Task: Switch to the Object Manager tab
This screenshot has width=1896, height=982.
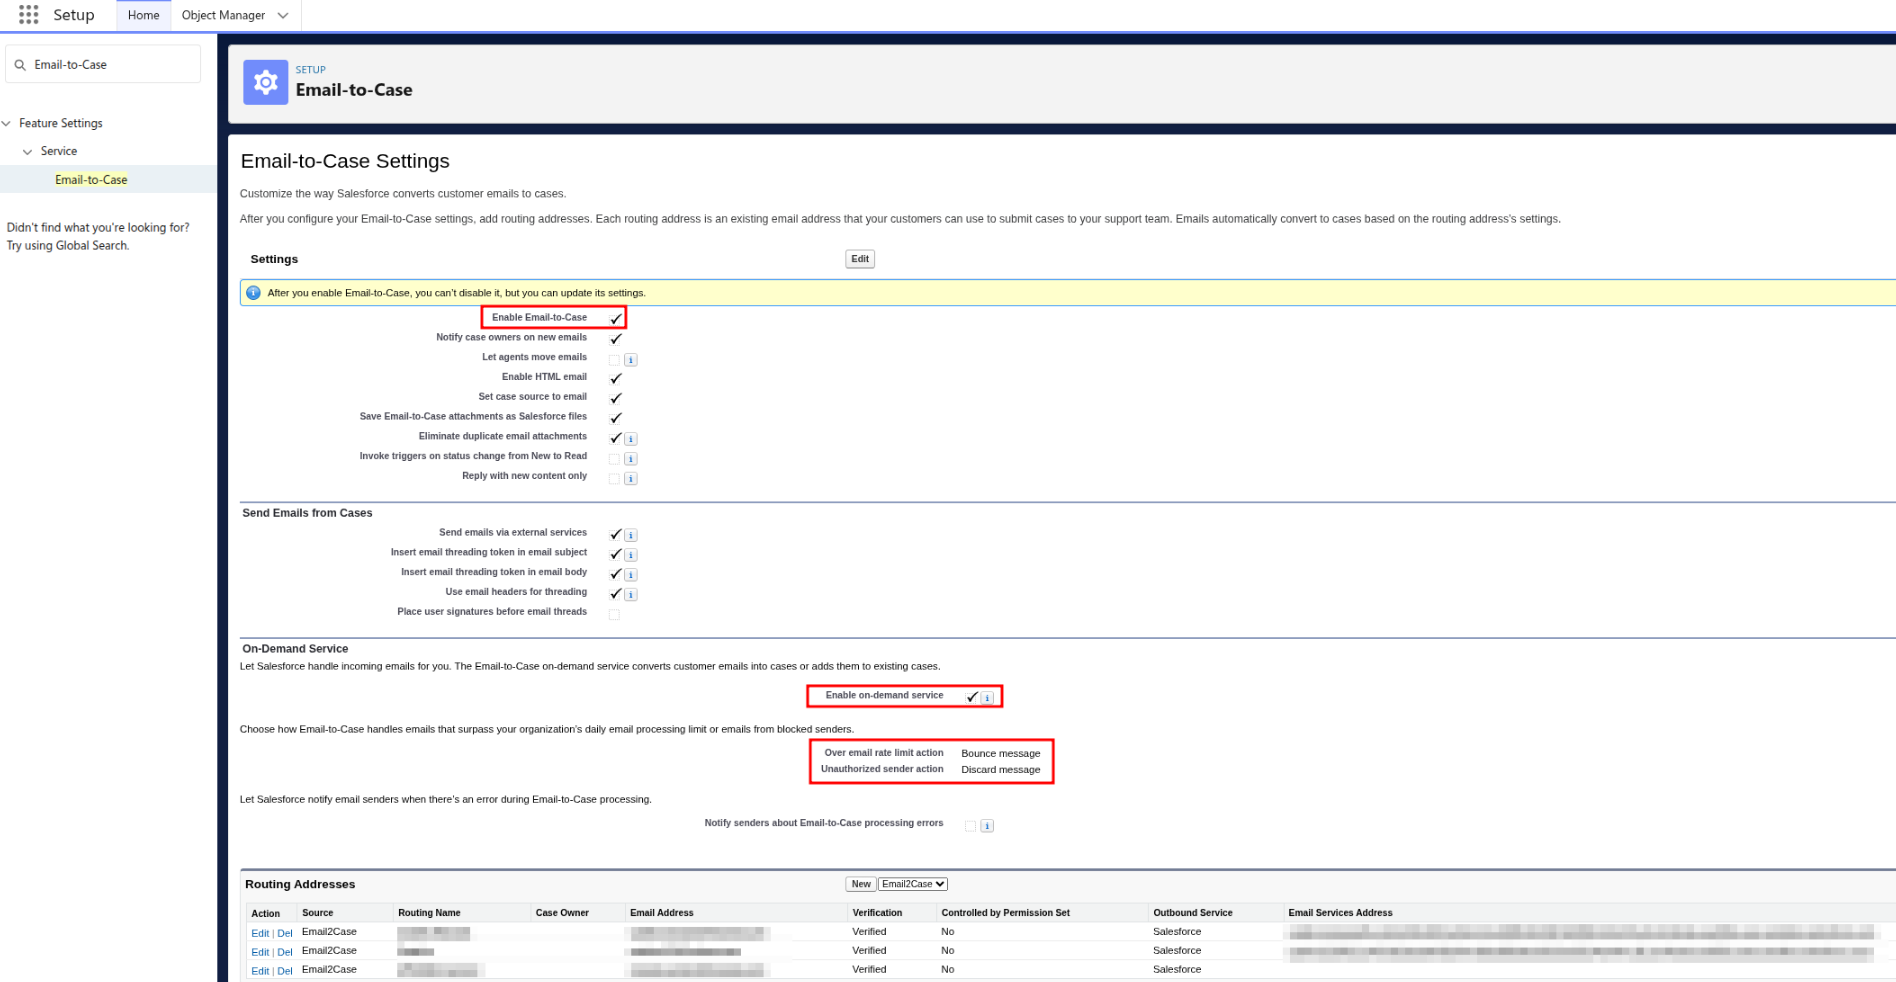Action: tap(223, 15)
